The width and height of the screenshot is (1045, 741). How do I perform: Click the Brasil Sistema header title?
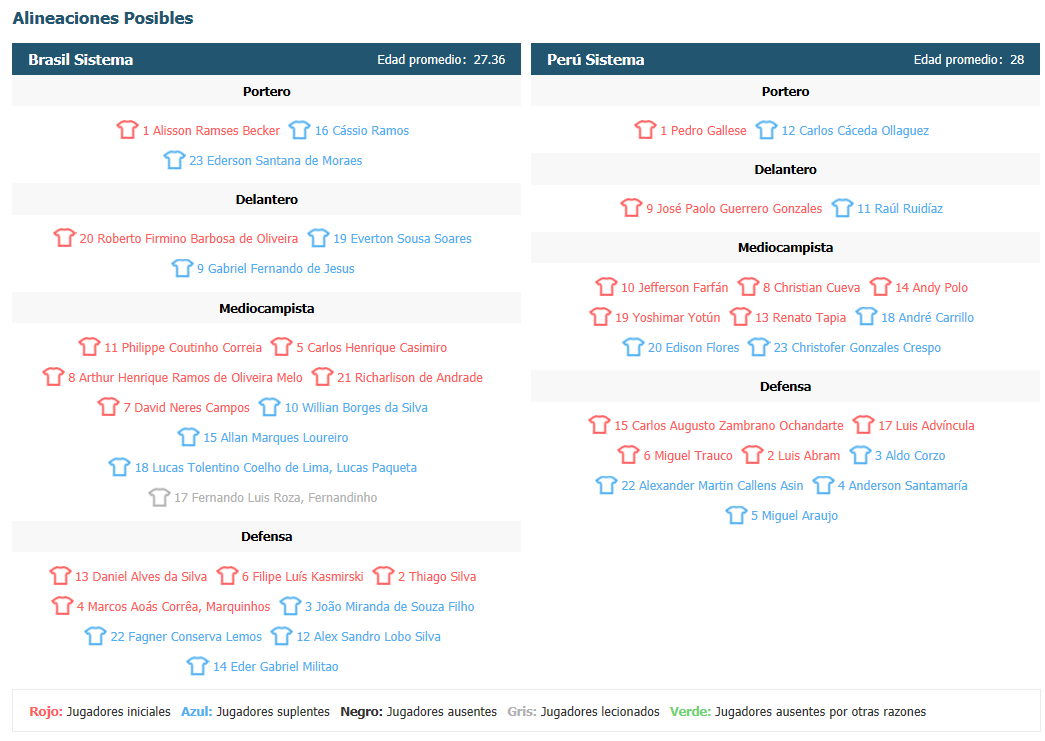coord(81,59)
